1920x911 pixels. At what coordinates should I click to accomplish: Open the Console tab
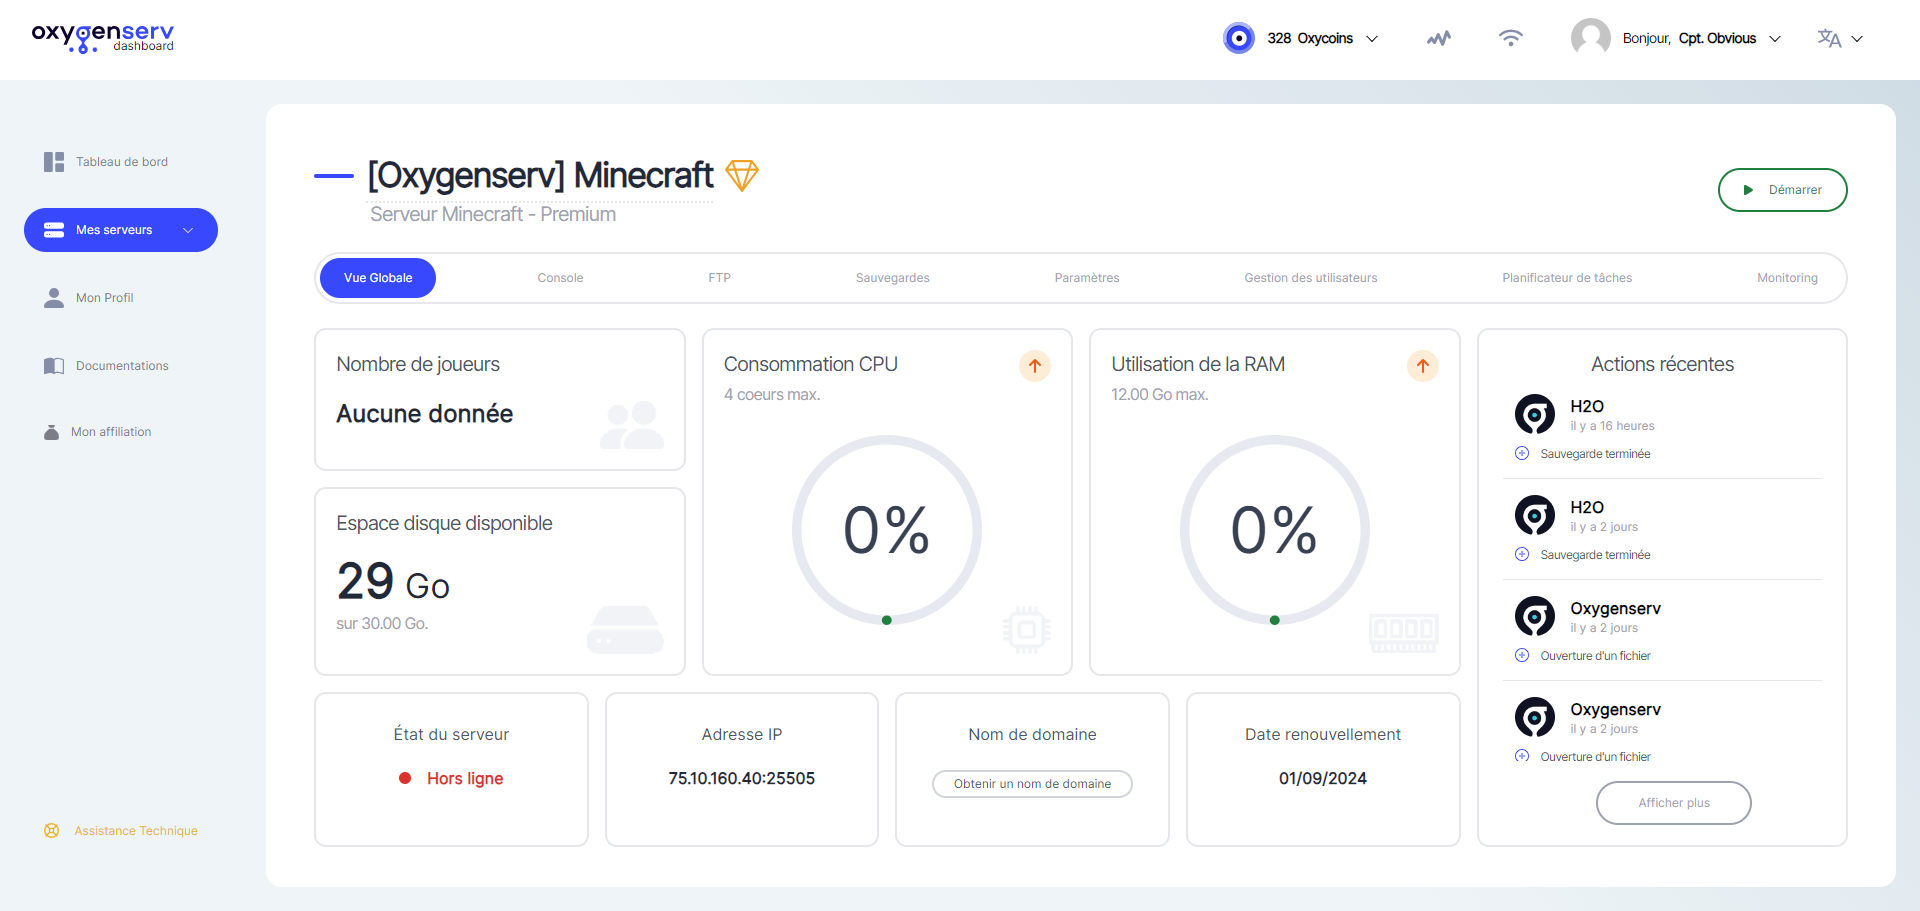pos(560,278)
